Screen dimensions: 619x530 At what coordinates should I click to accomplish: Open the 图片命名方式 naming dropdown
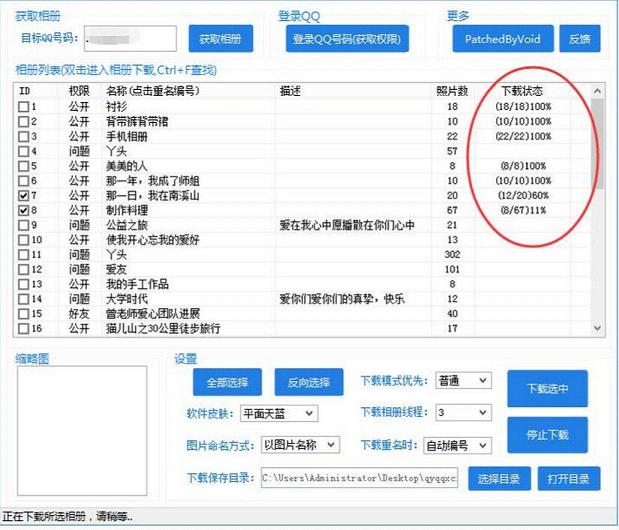point(300,445)
